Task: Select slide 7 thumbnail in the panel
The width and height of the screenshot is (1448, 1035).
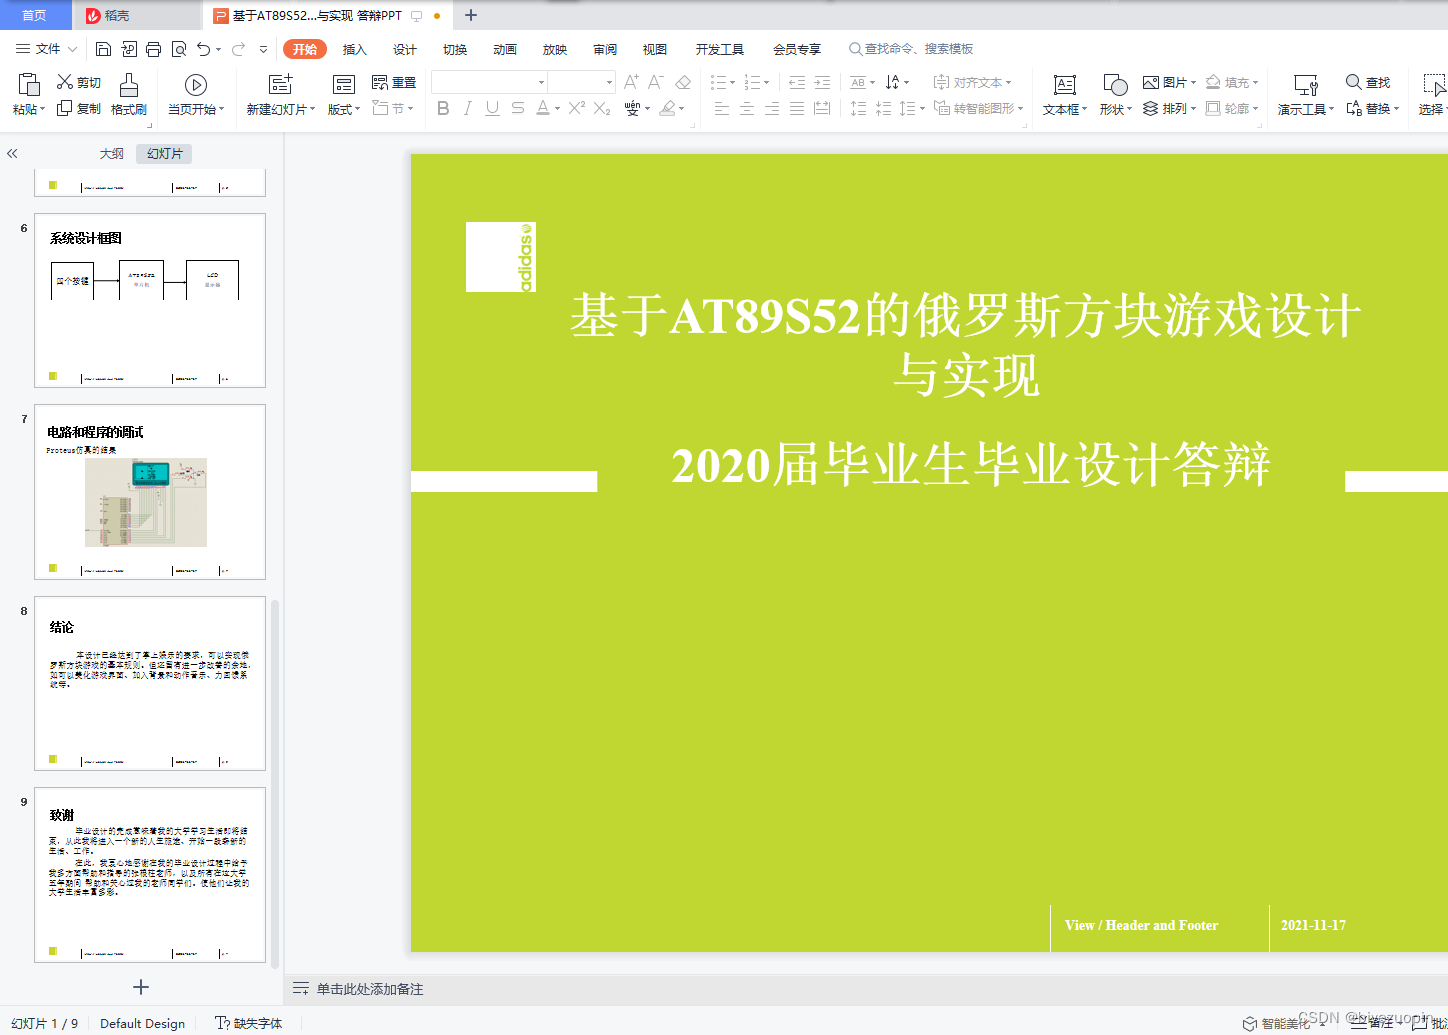Action: click(x=148, y=491)
